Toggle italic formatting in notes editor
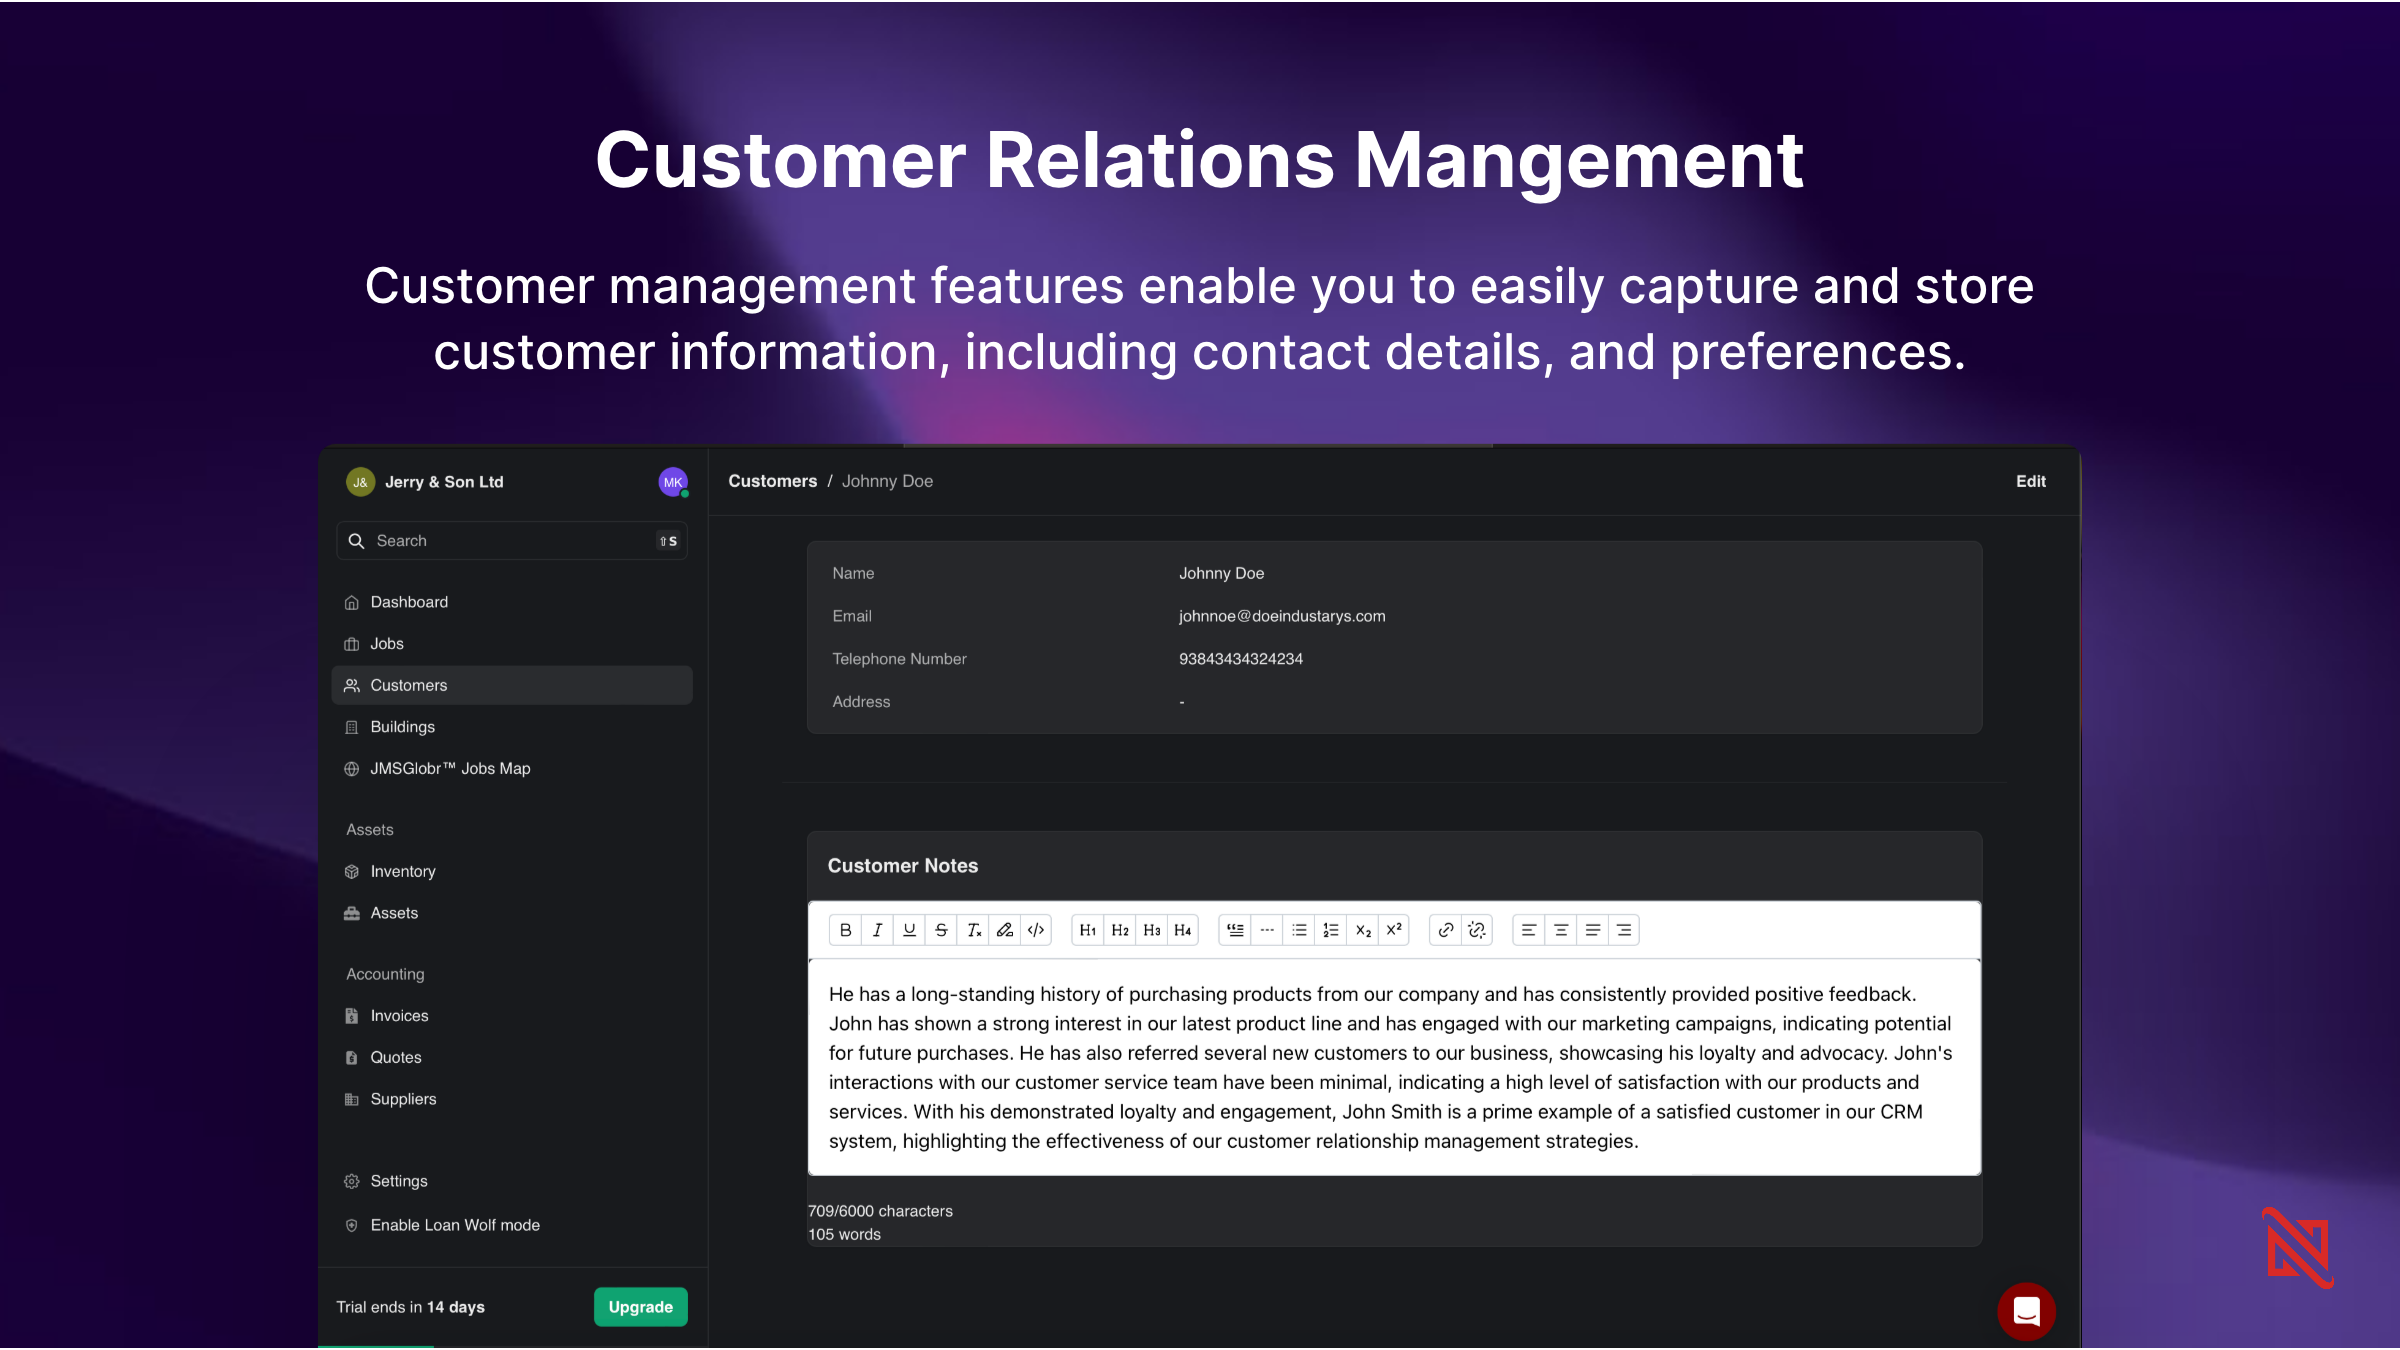The height and width of the screenshot is (1350, 2400). (877, 930)
